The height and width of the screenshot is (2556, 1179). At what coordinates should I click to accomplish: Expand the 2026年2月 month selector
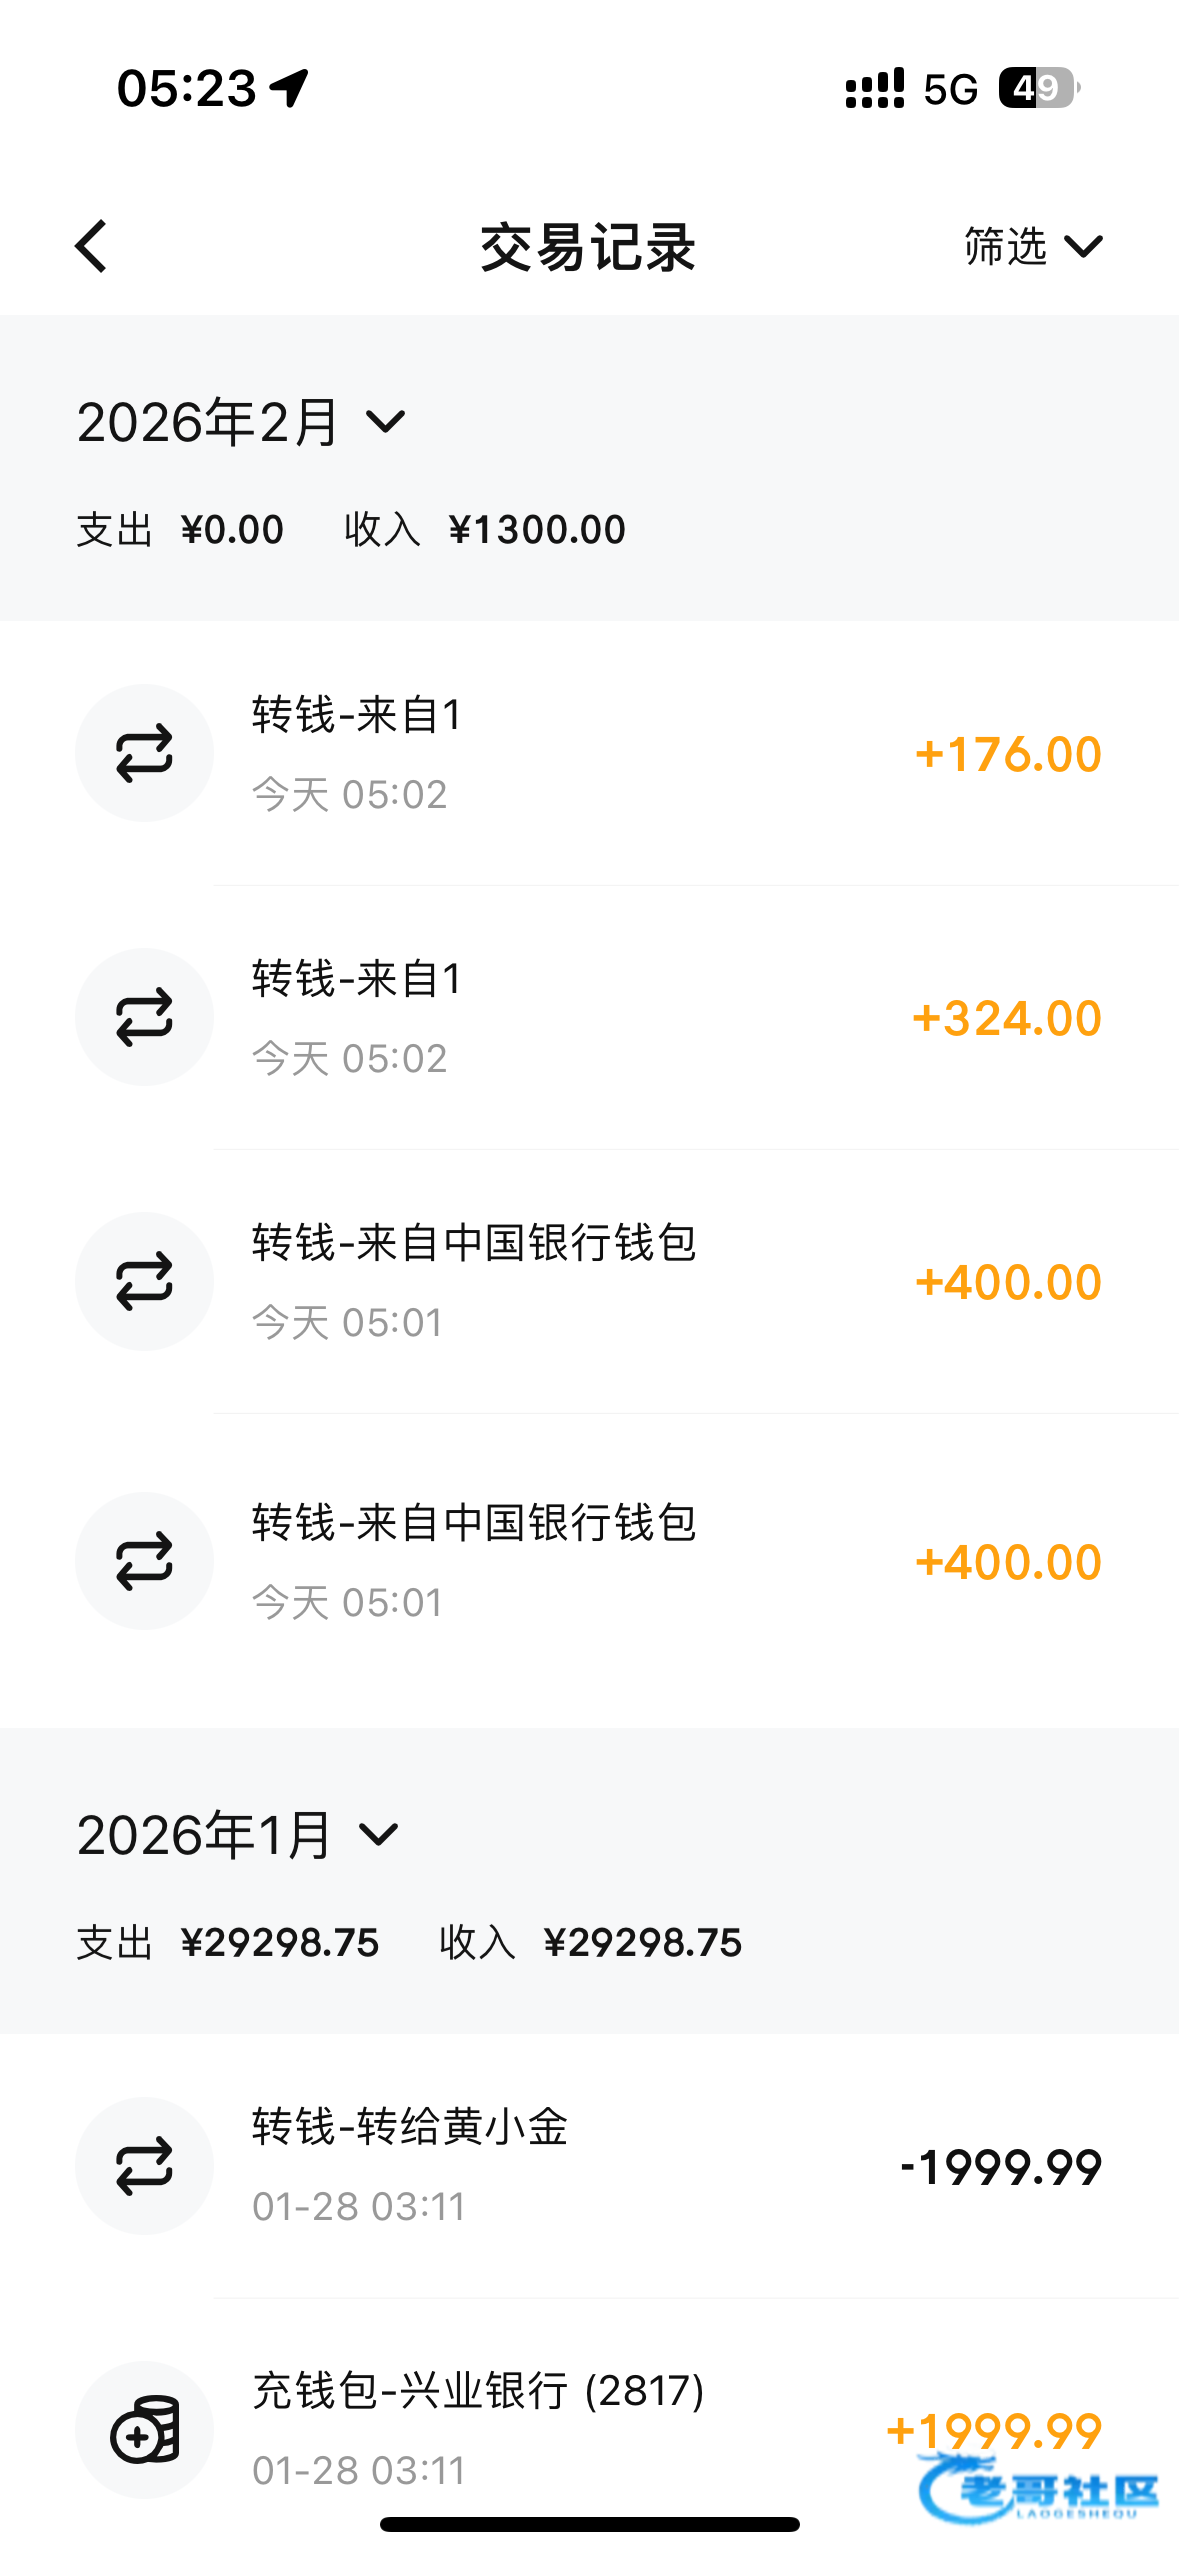241,422
